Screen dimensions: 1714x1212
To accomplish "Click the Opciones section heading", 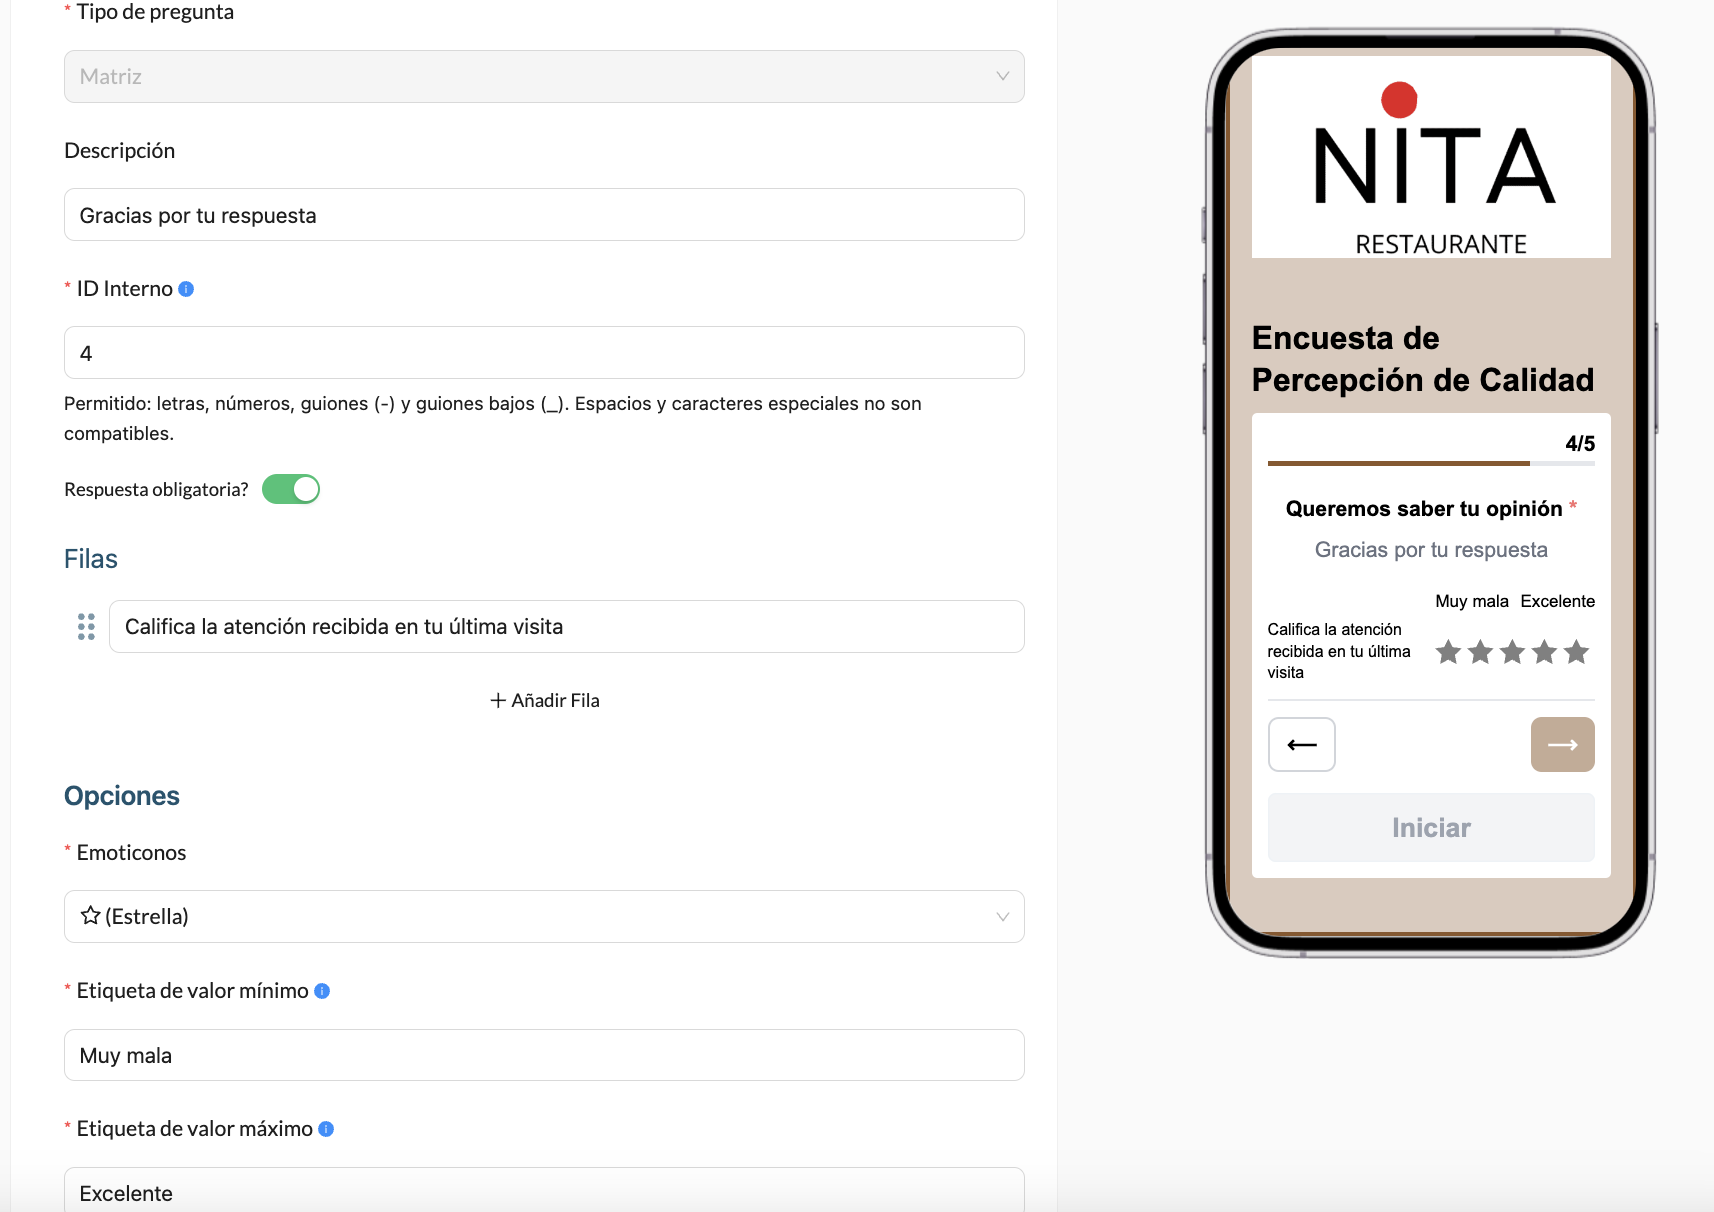I will [x=122, y=796].
